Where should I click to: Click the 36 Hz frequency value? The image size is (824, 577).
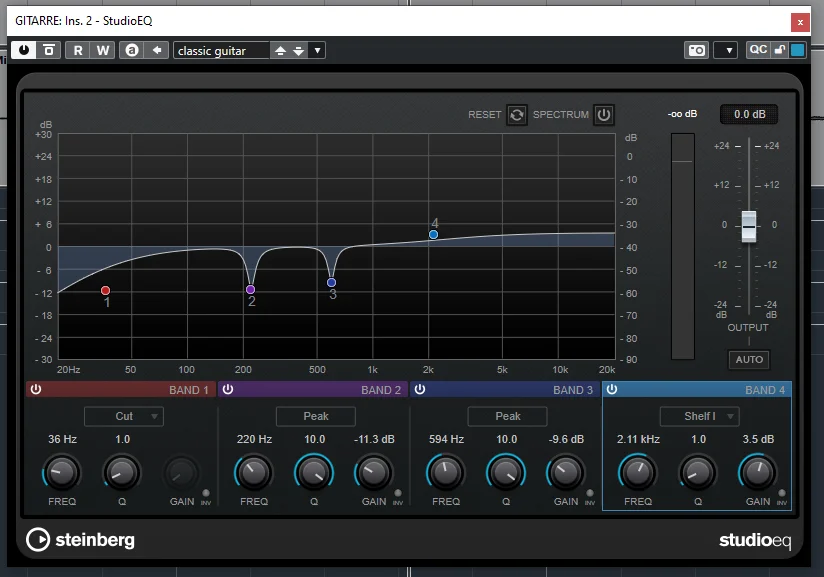point(63,439)
